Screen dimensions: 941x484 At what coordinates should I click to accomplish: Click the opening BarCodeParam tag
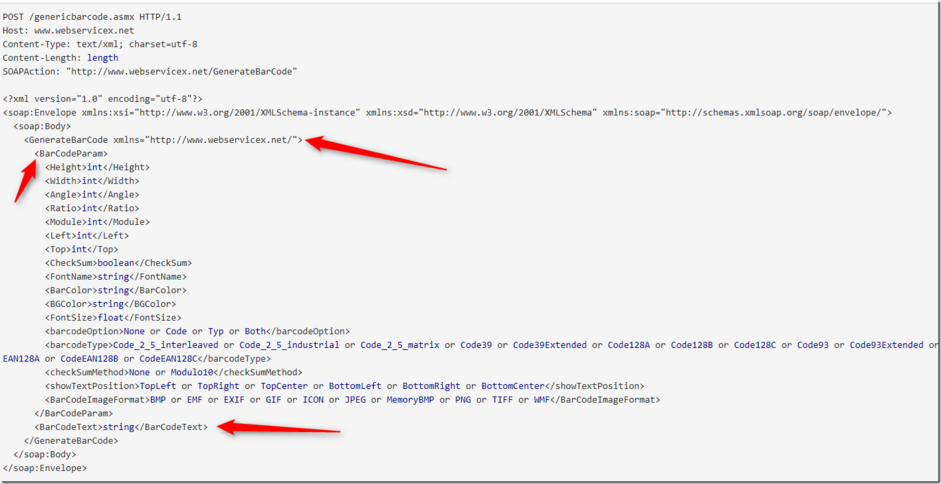pyautogui.click(x=71, y=154)
